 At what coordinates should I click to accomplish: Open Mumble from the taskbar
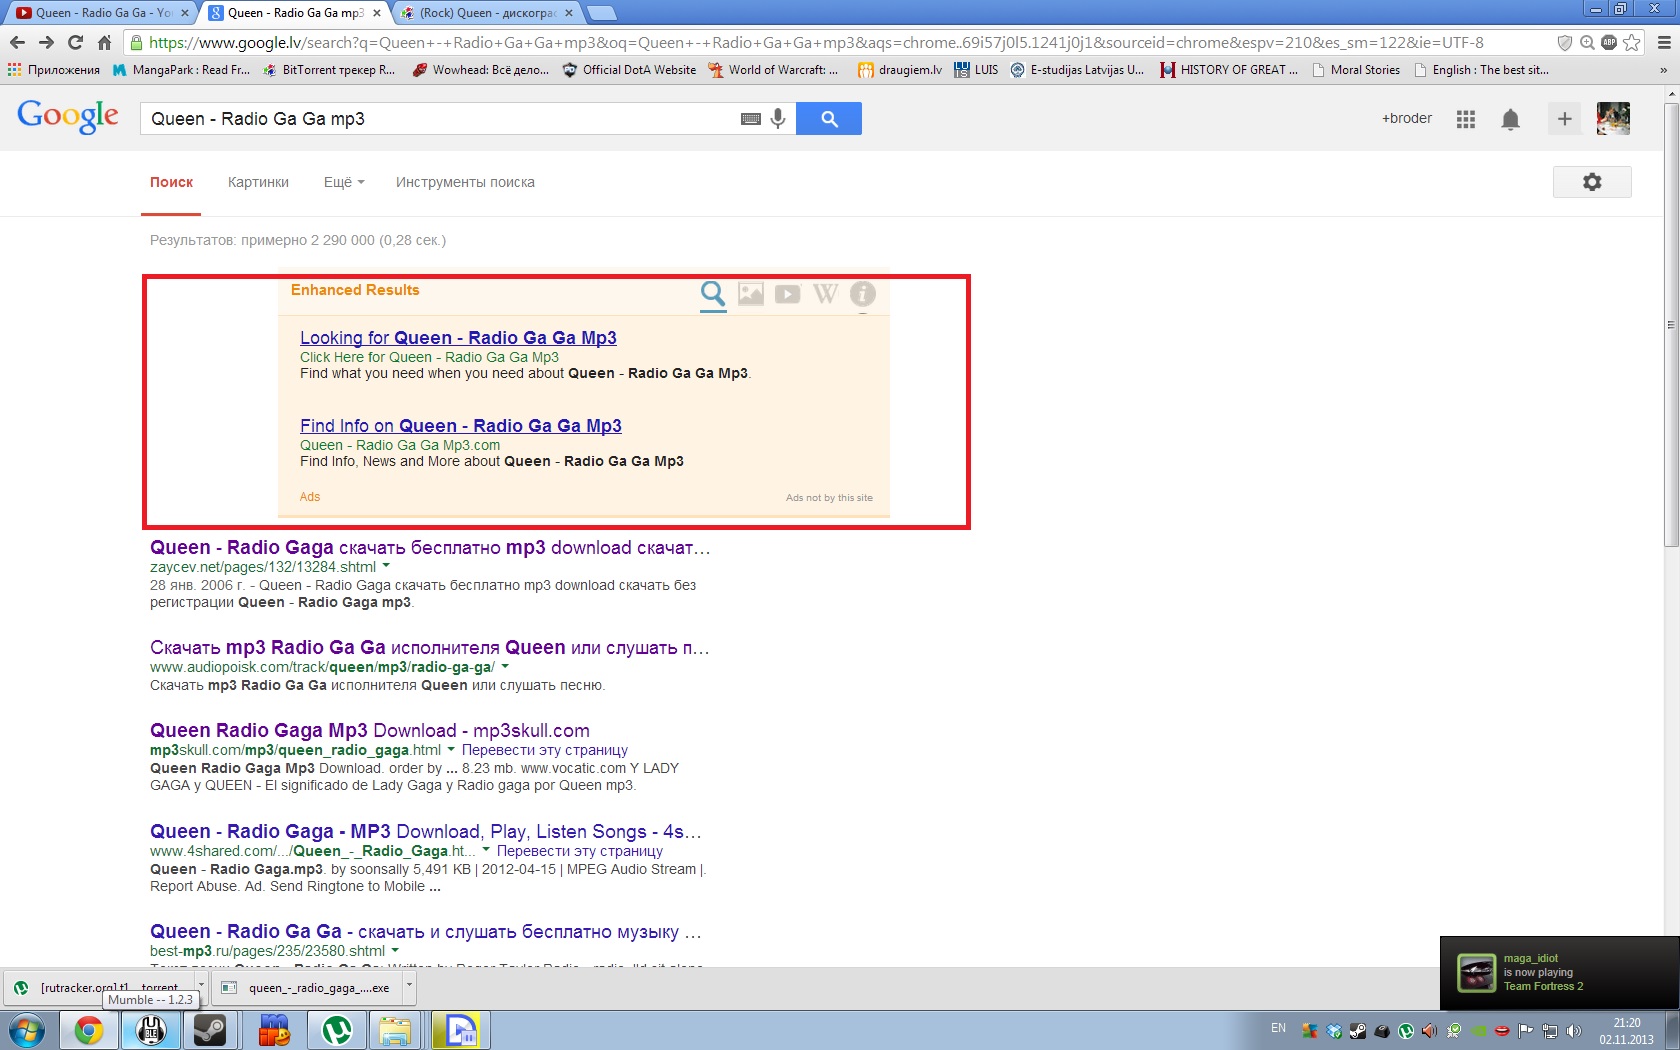(150, 1030)
